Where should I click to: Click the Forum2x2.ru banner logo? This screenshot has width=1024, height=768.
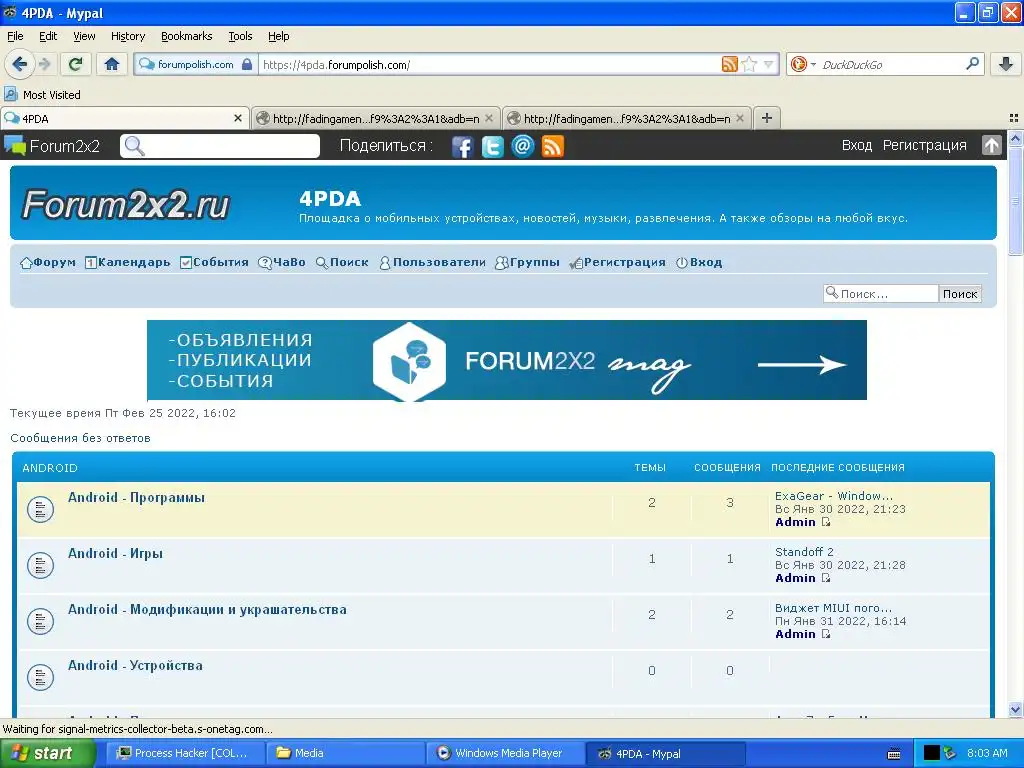click(125, 204)
